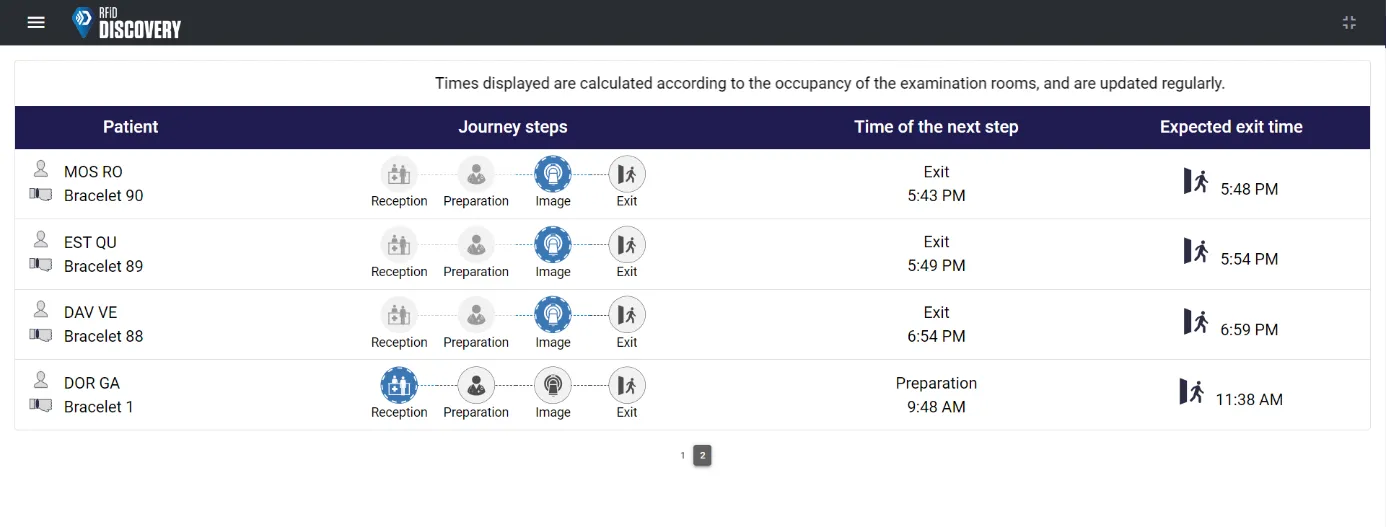Screen dimensions: 1386x527
Task: Click the Expected exit time column header
Action: pyautogui.click(x=1231, y=127)
